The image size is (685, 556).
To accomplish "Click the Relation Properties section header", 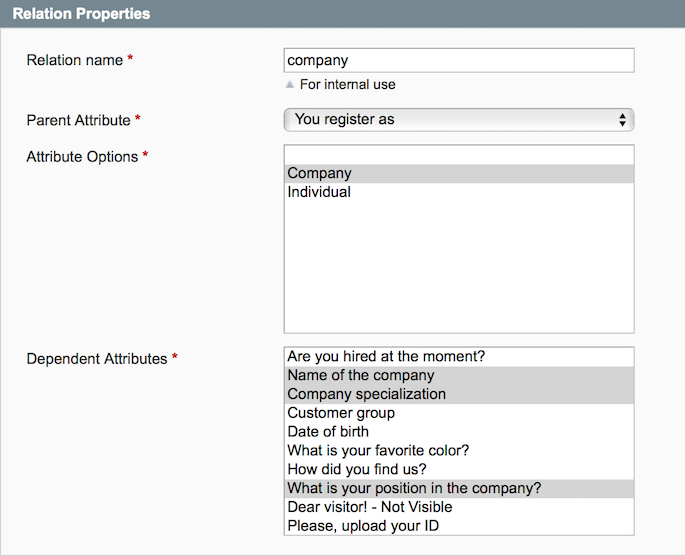I will pos(81,14).
